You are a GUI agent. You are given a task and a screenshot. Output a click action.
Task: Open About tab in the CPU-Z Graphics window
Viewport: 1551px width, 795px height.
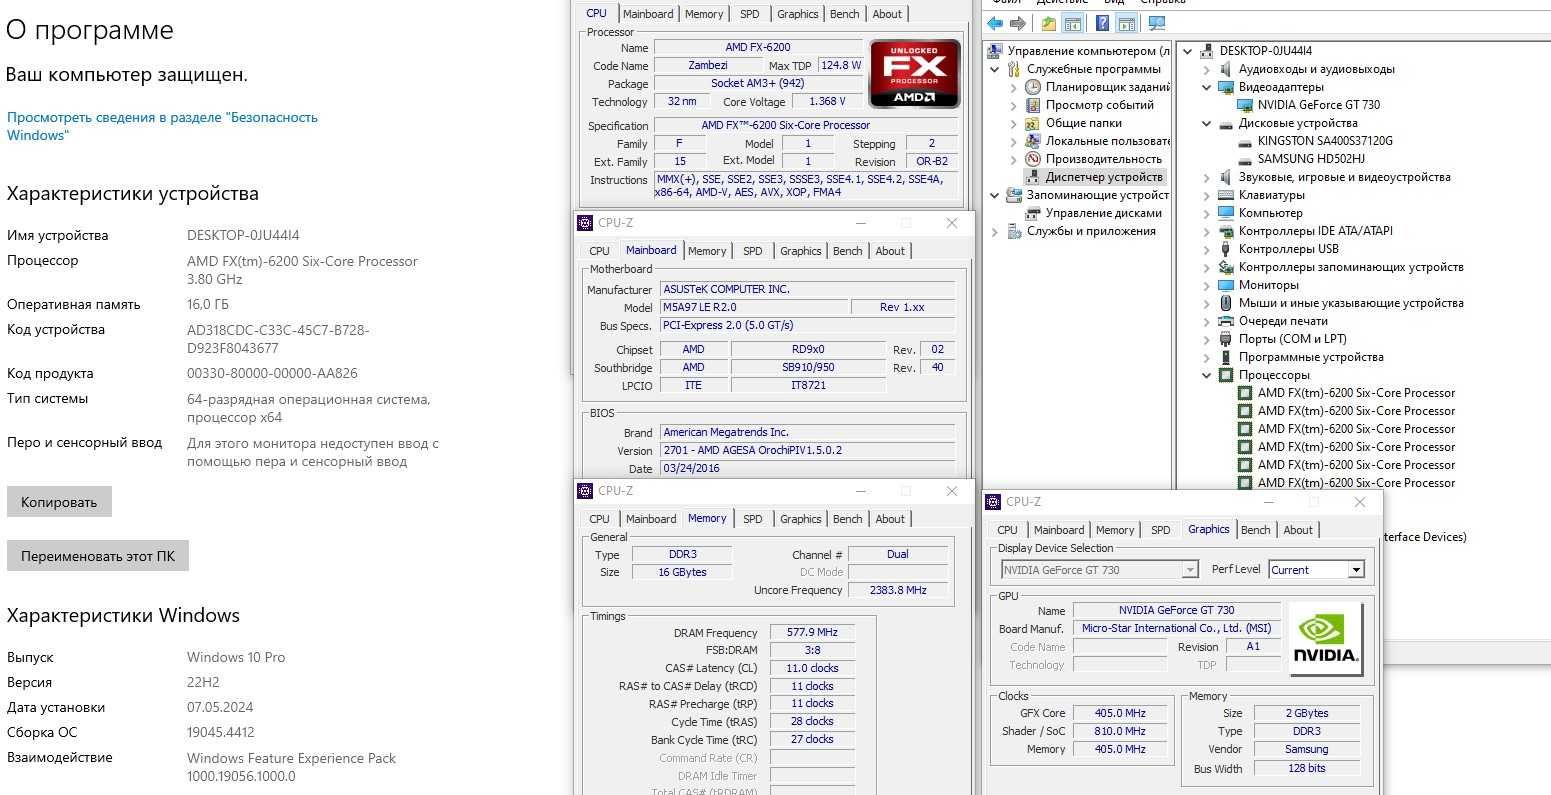(x=1298, y=530)
